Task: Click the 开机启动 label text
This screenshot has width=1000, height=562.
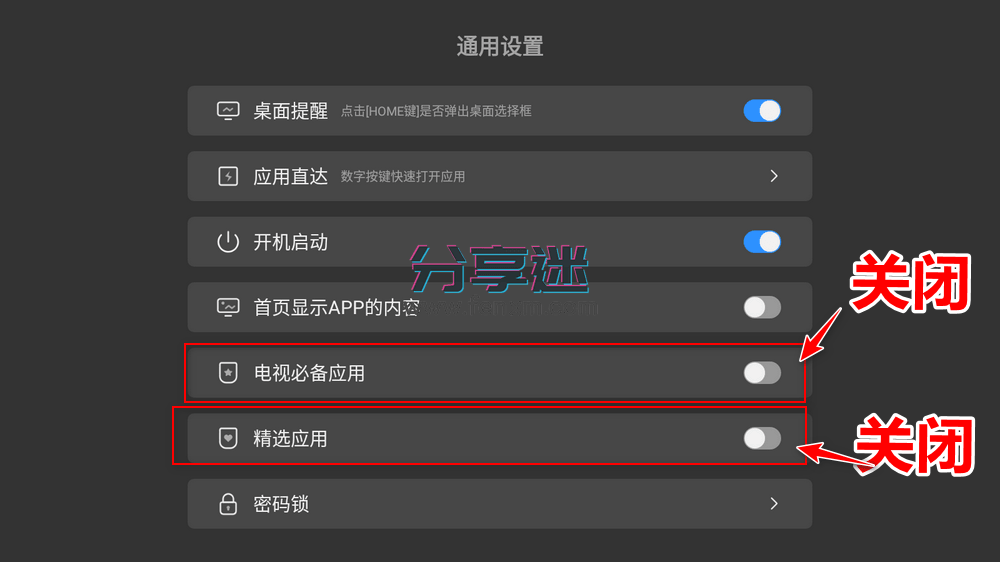Action: [290, 242]
